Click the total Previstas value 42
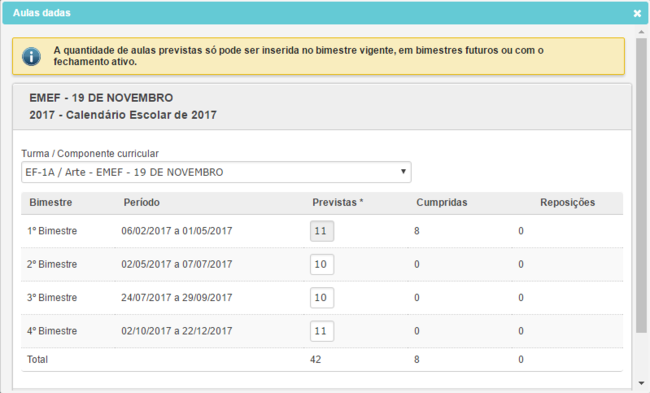Screen dimensions: 650x393 point(315,359)
